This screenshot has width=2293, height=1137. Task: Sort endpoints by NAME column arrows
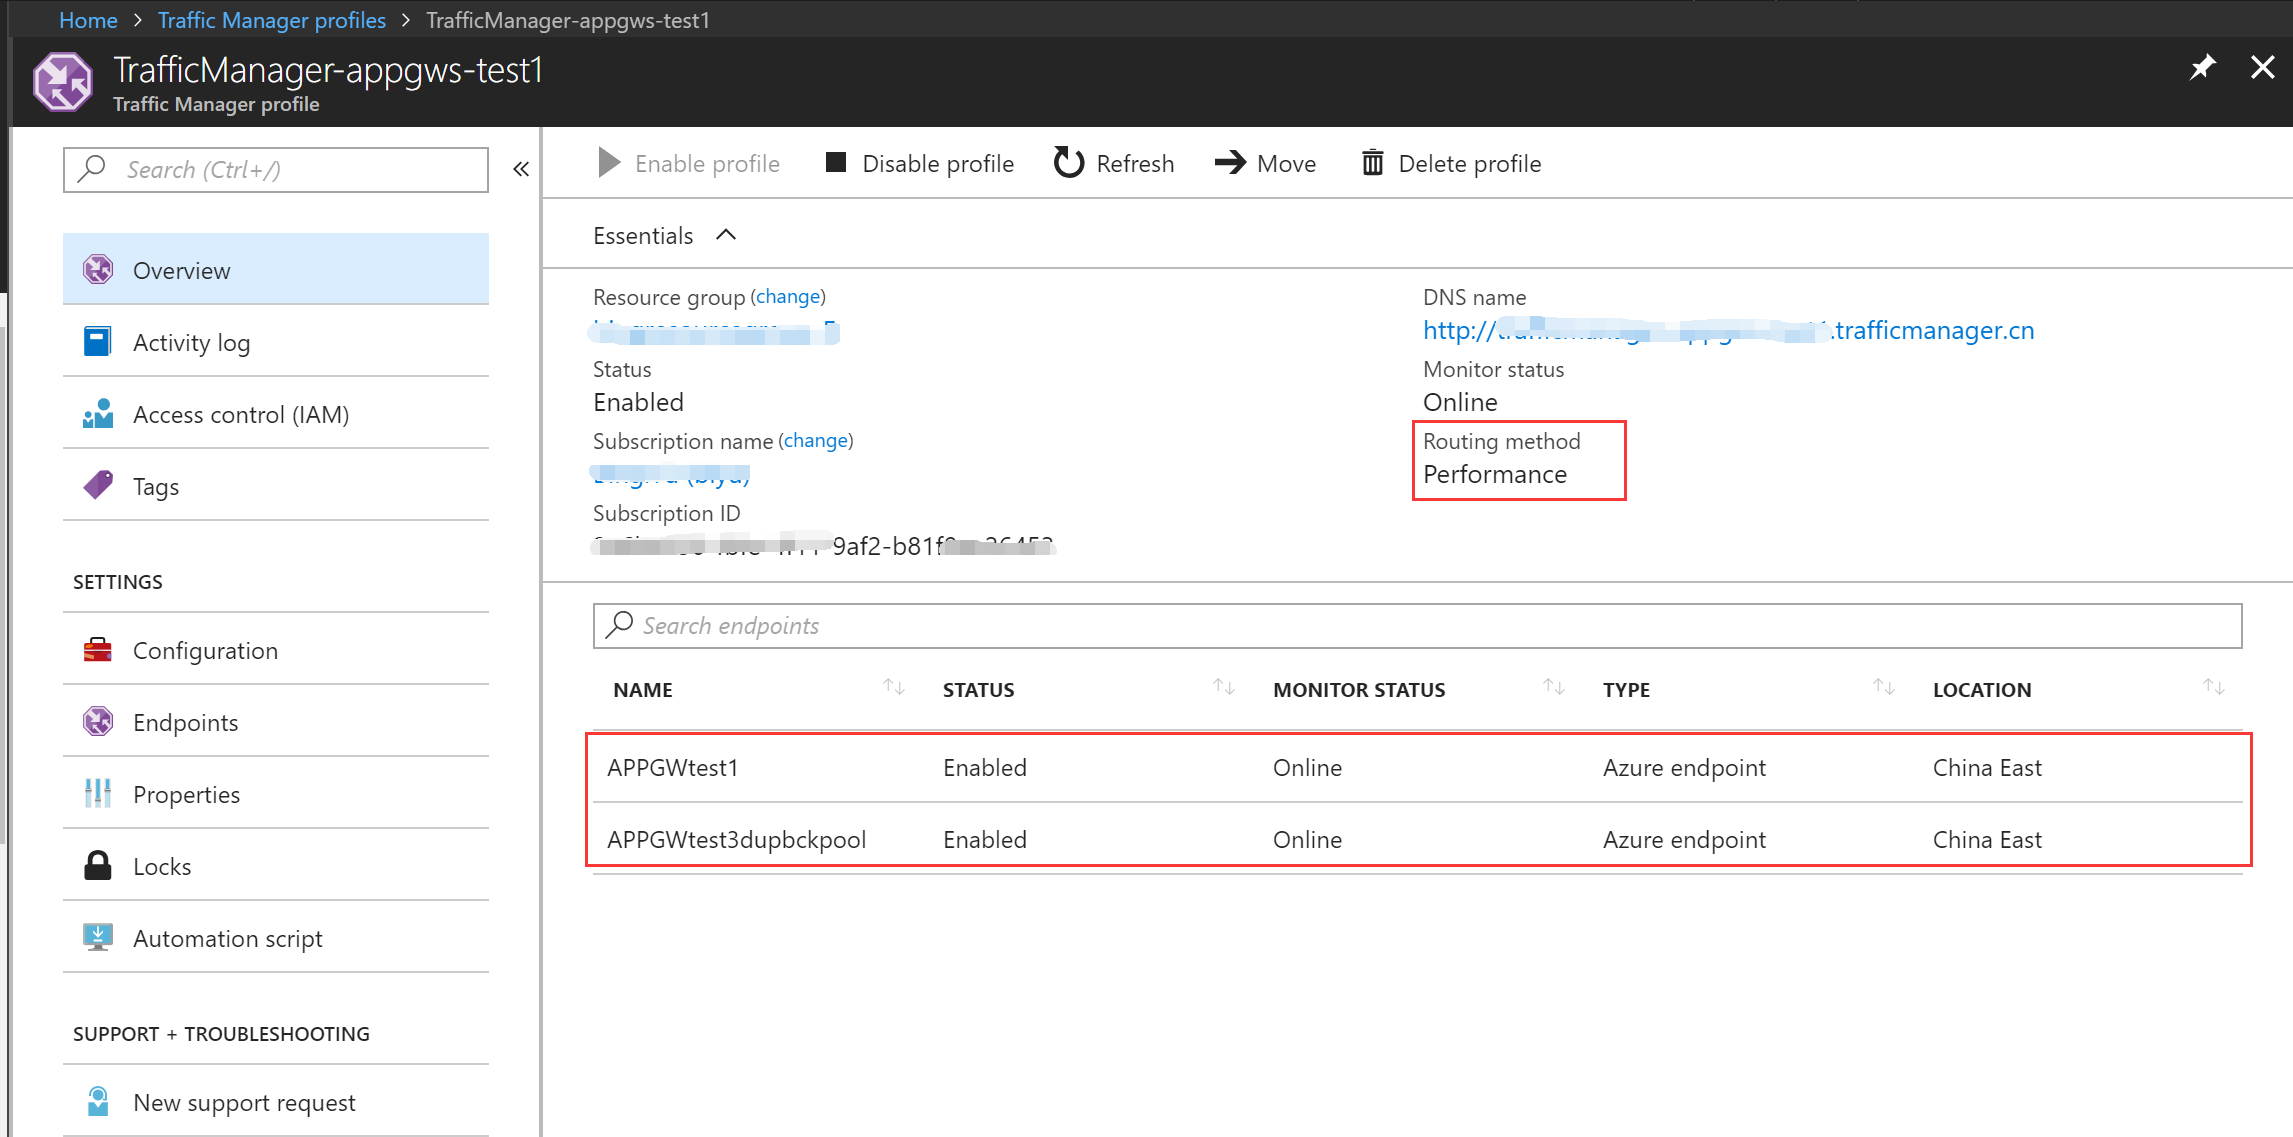[x=894, y=687]
